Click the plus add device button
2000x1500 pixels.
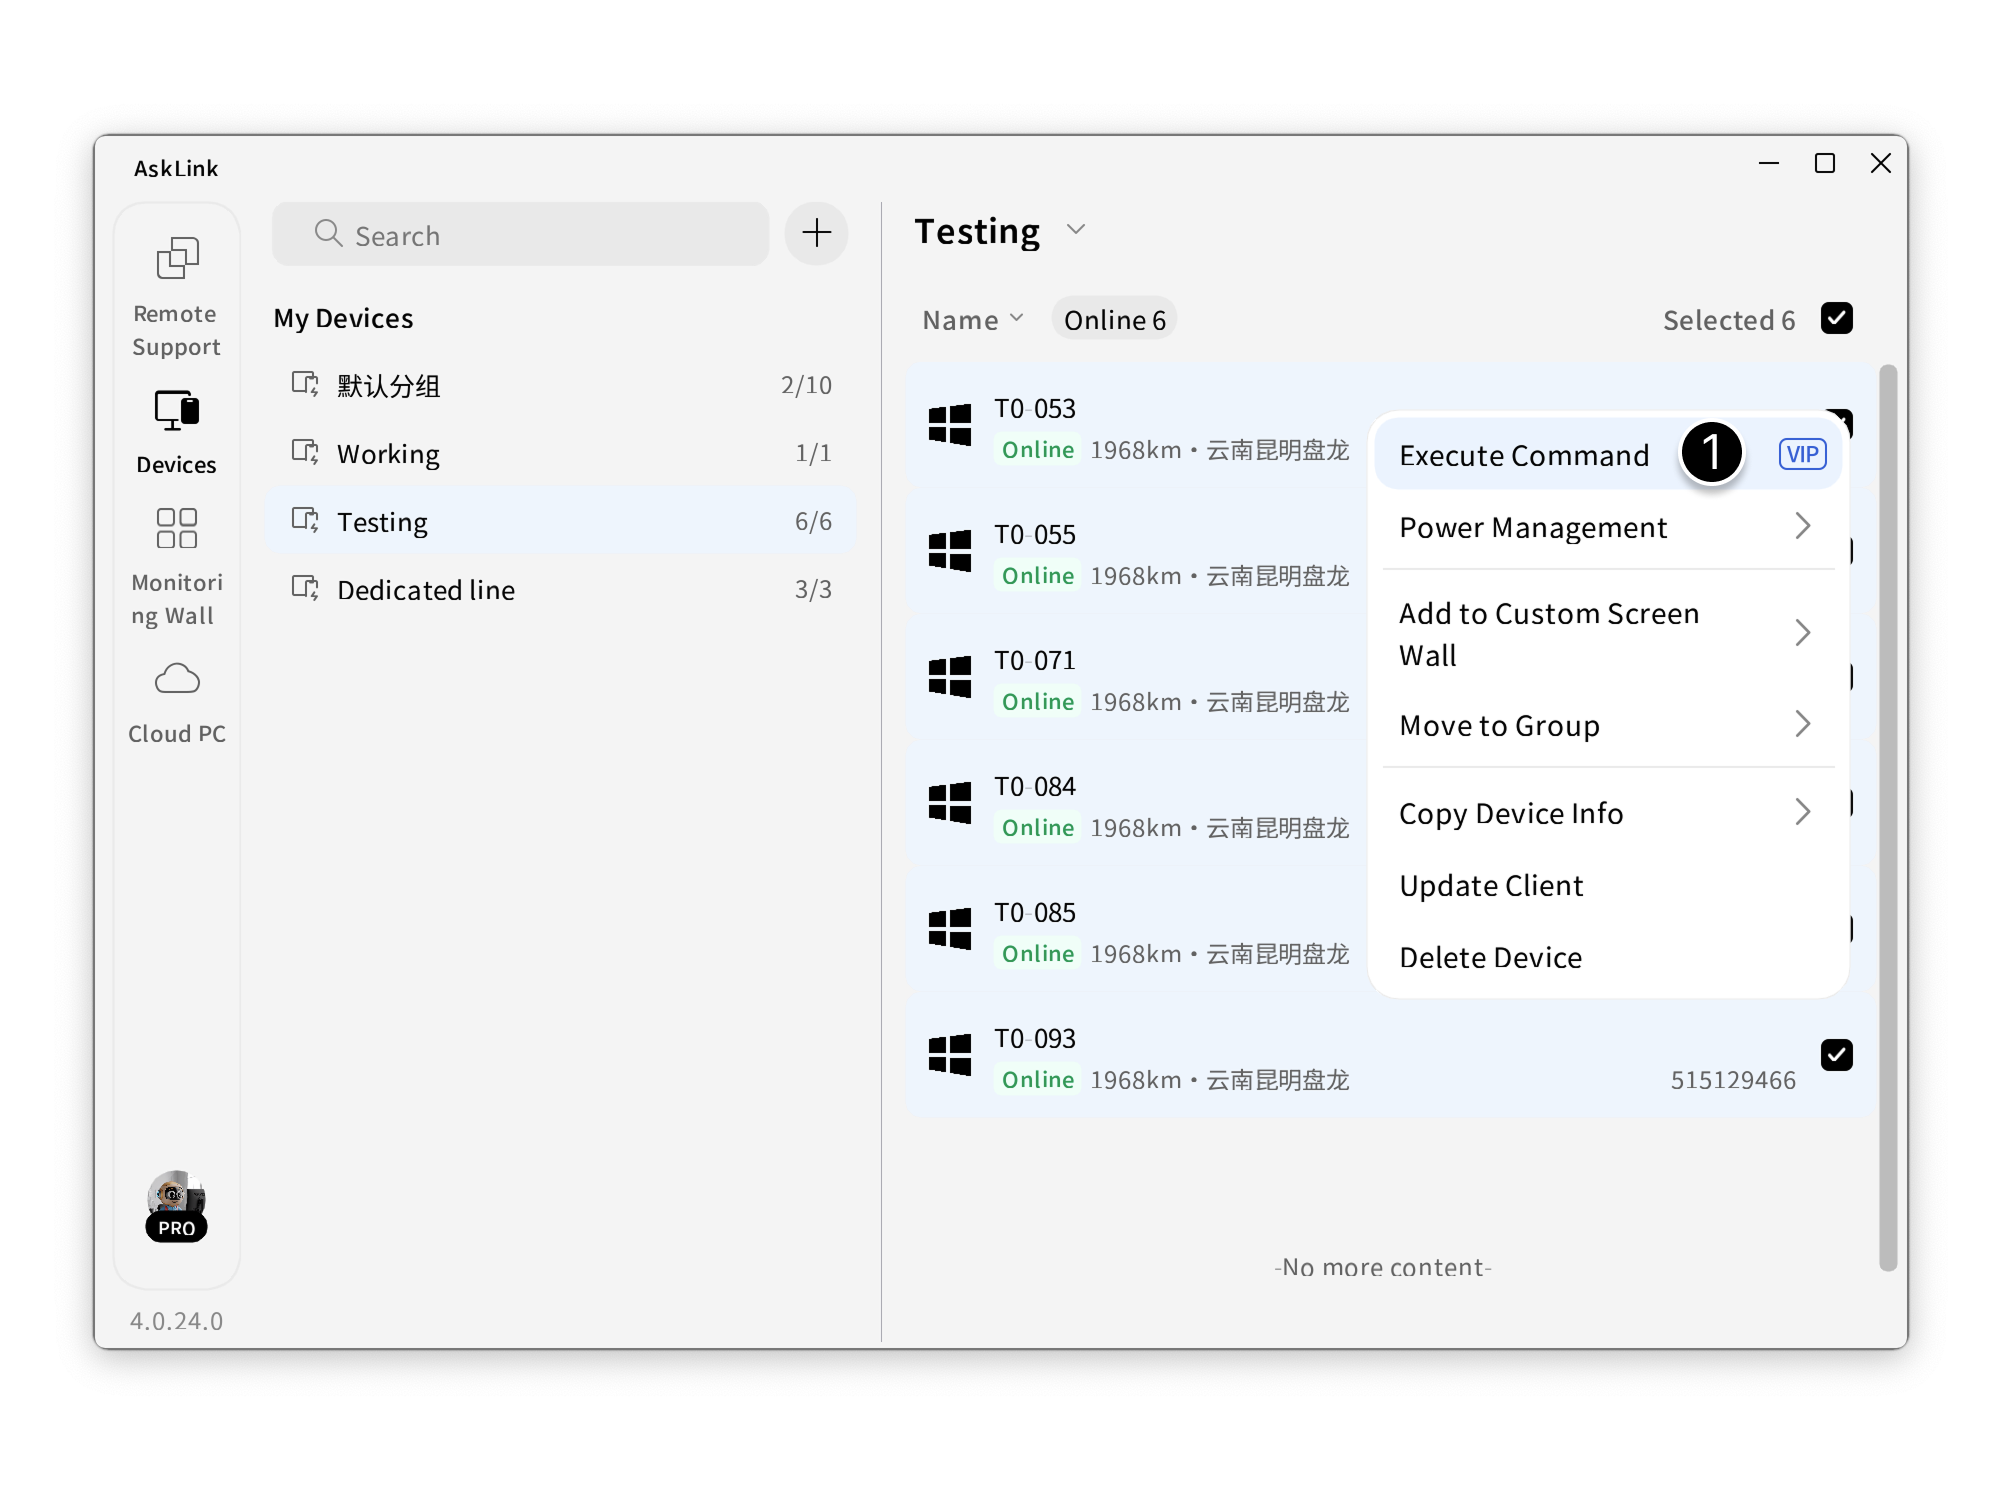tap(816, 234)
